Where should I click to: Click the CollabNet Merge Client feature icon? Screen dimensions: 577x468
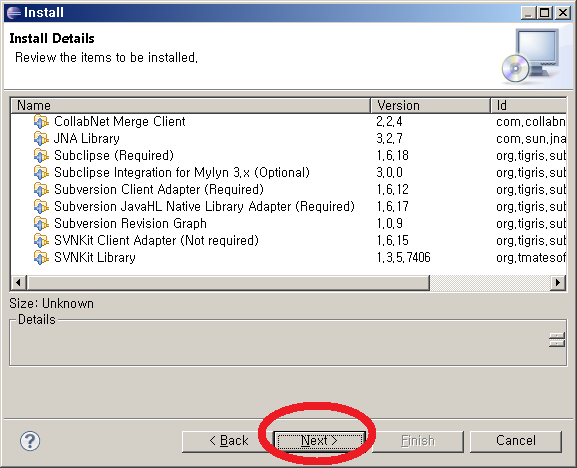(x=41, y=121)
